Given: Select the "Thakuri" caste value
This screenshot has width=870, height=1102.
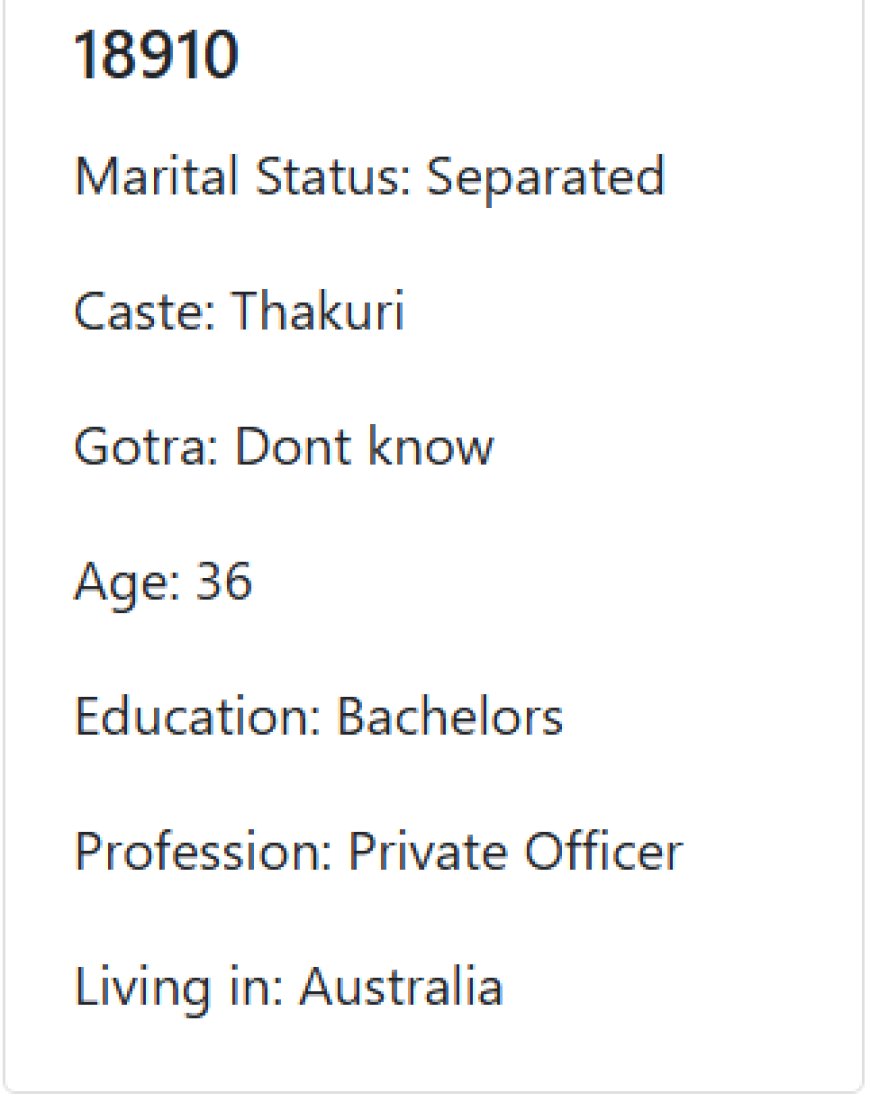Looking at the screenshot, I should click(x=318, y=309).
